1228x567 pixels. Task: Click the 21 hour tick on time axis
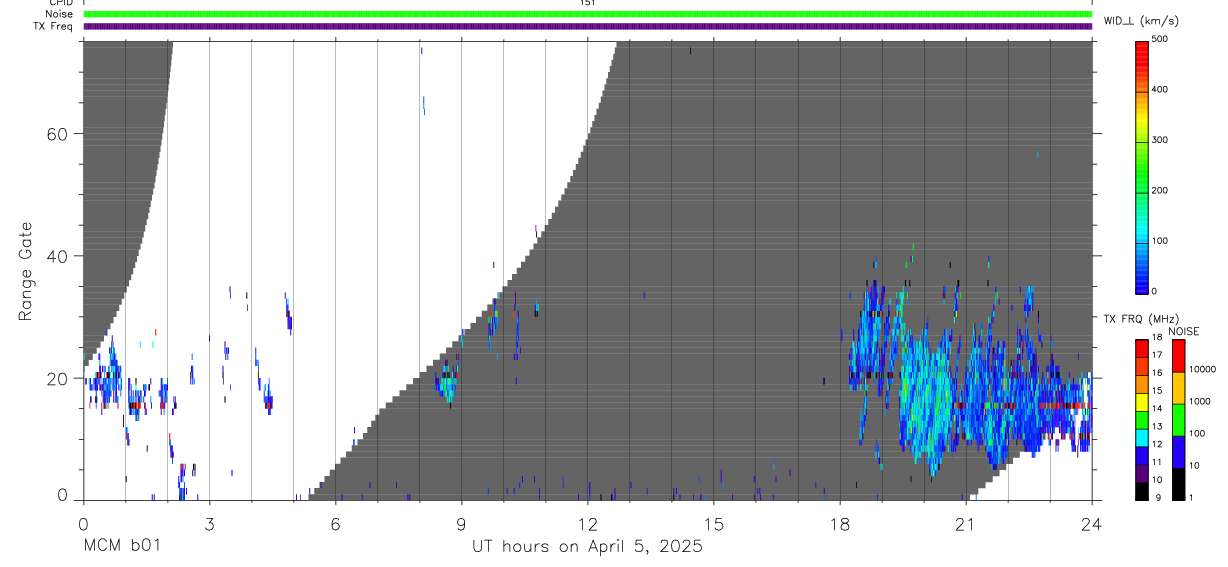coord(965,523)
